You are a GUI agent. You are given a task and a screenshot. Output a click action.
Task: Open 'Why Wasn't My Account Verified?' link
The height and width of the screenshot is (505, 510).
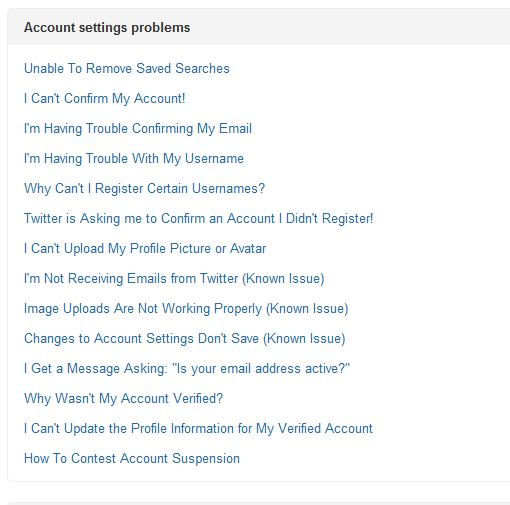pyautogui.click(x=123, y=399)
